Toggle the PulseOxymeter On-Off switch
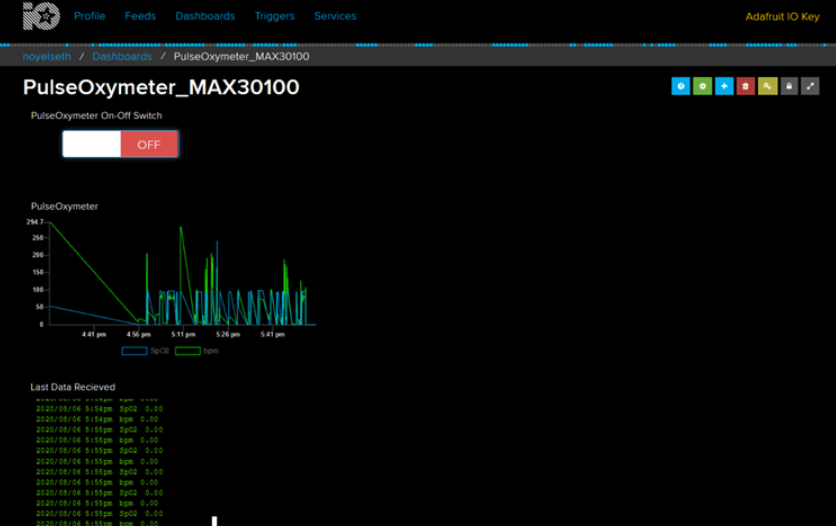836x526 pixels. coord(121,144)
